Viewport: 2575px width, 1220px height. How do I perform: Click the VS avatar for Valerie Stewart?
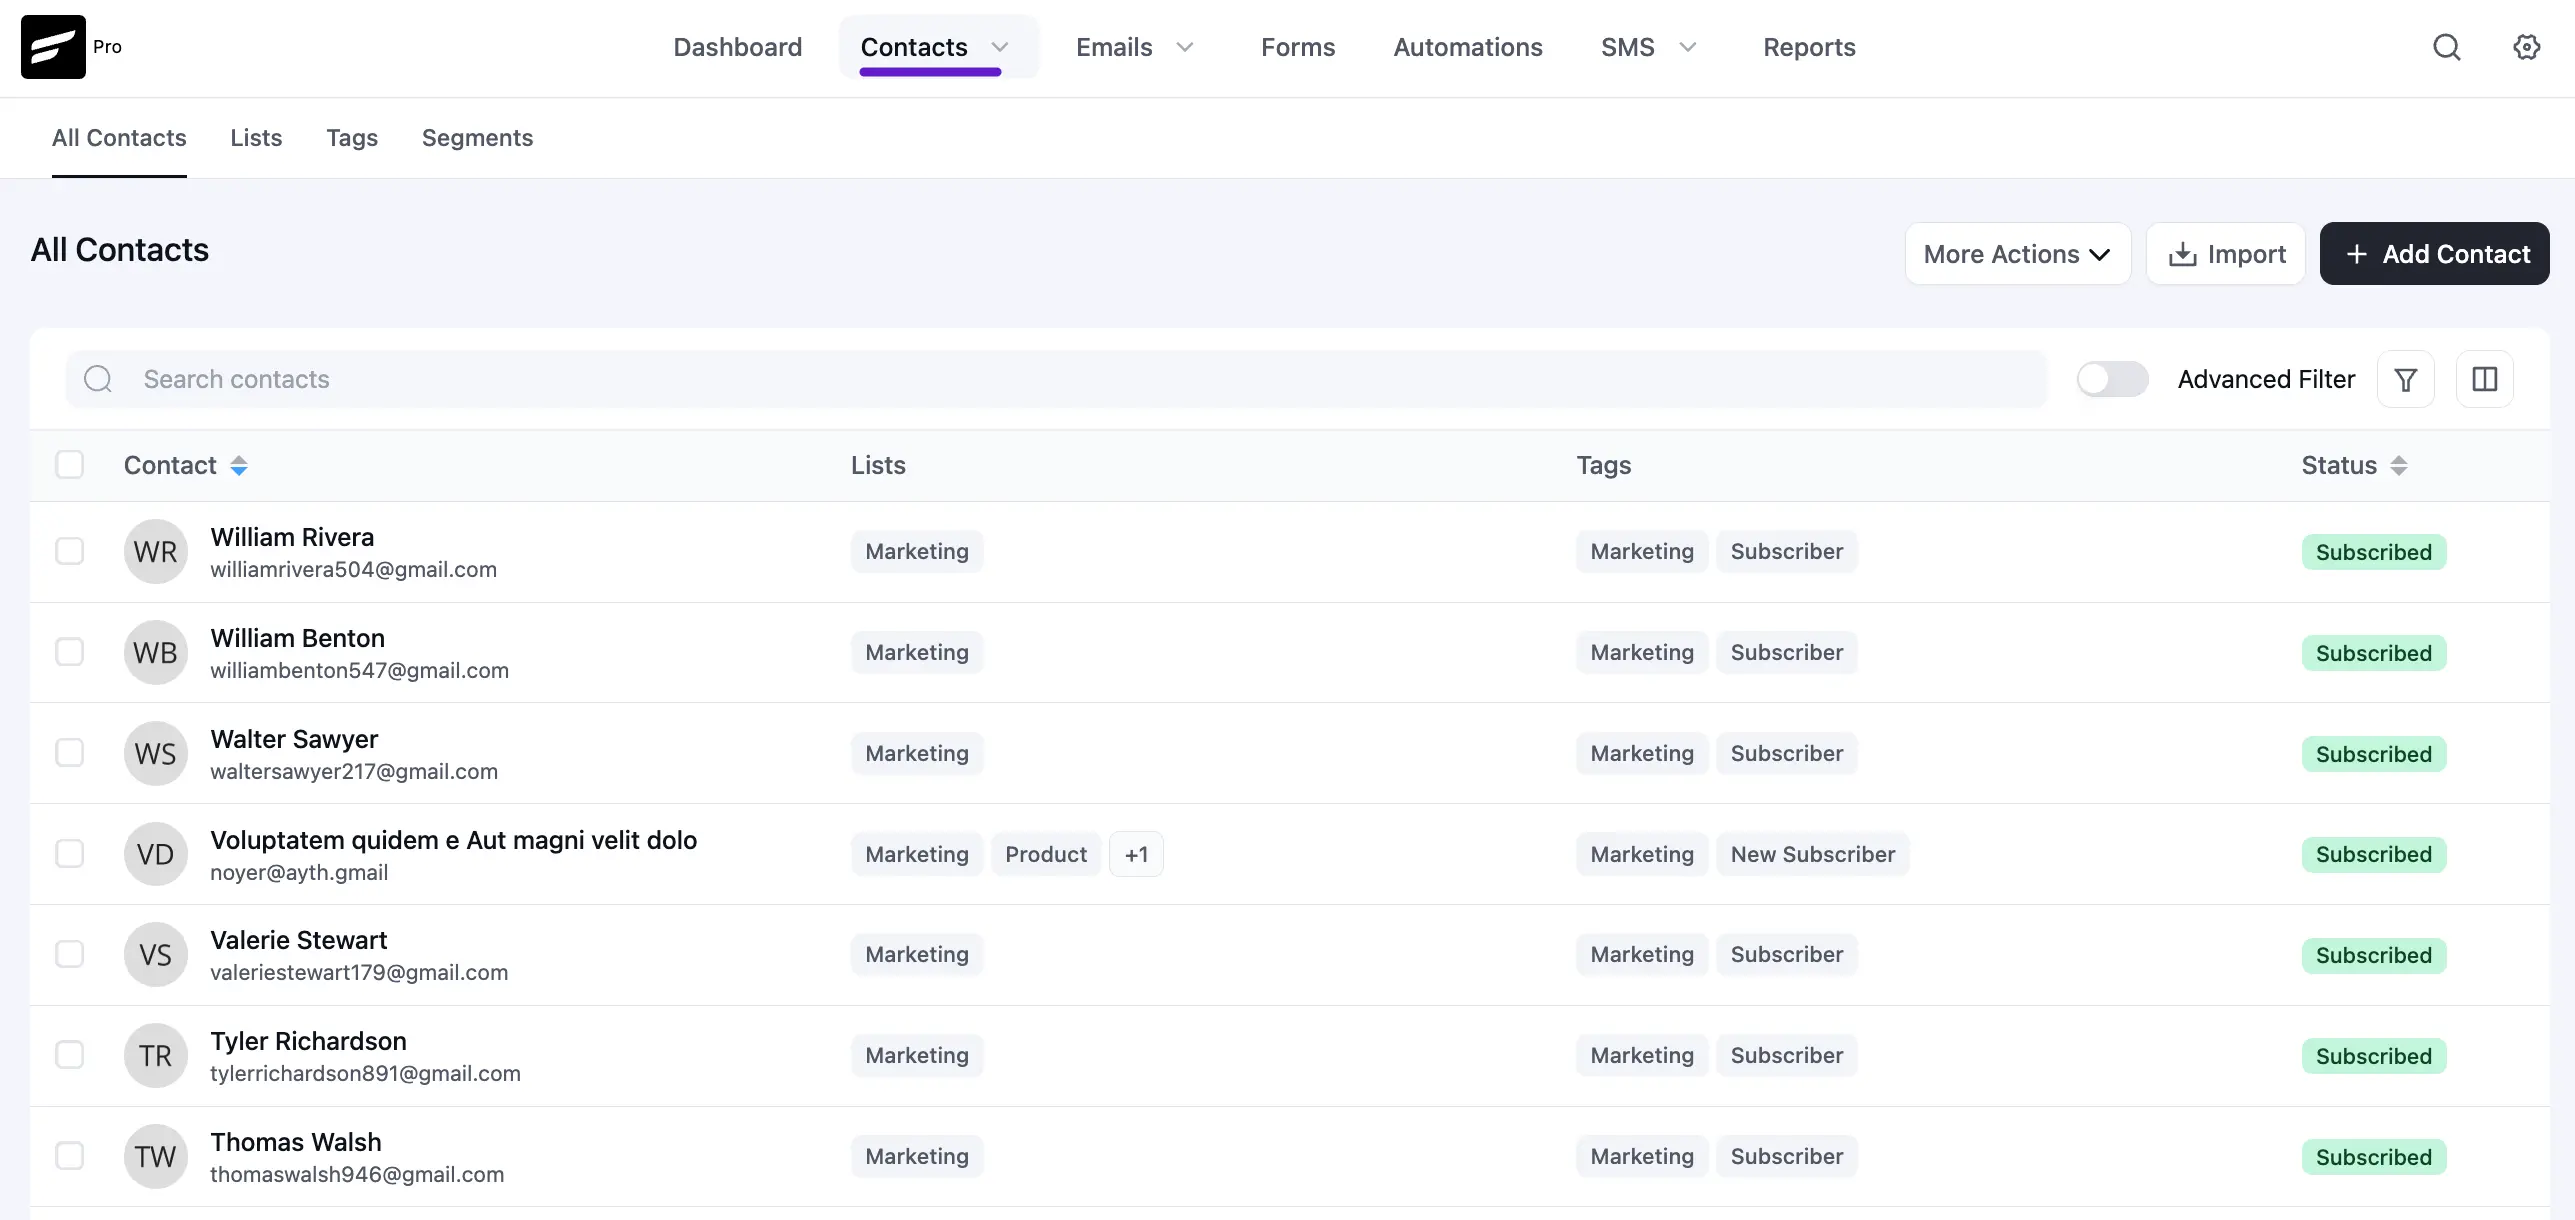click(x=156, y=955)
